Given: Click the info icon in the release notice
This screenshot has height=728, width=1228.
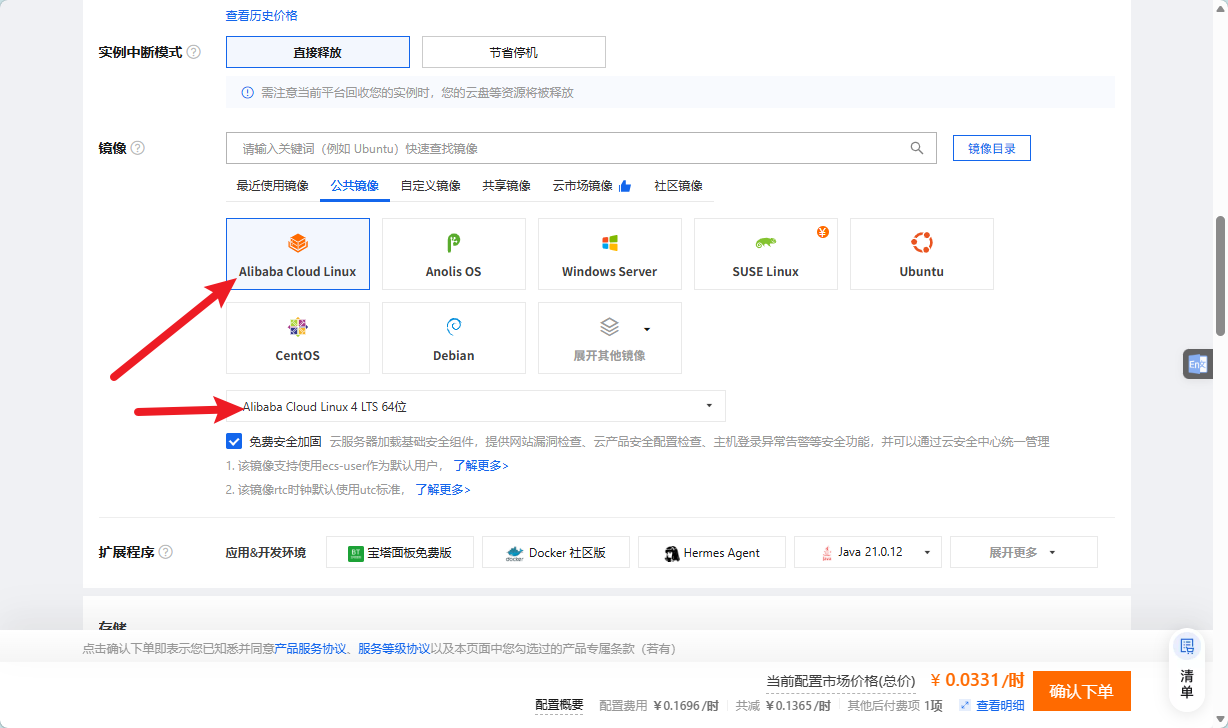Looking at the screenshot, I should tap(248, 93).
